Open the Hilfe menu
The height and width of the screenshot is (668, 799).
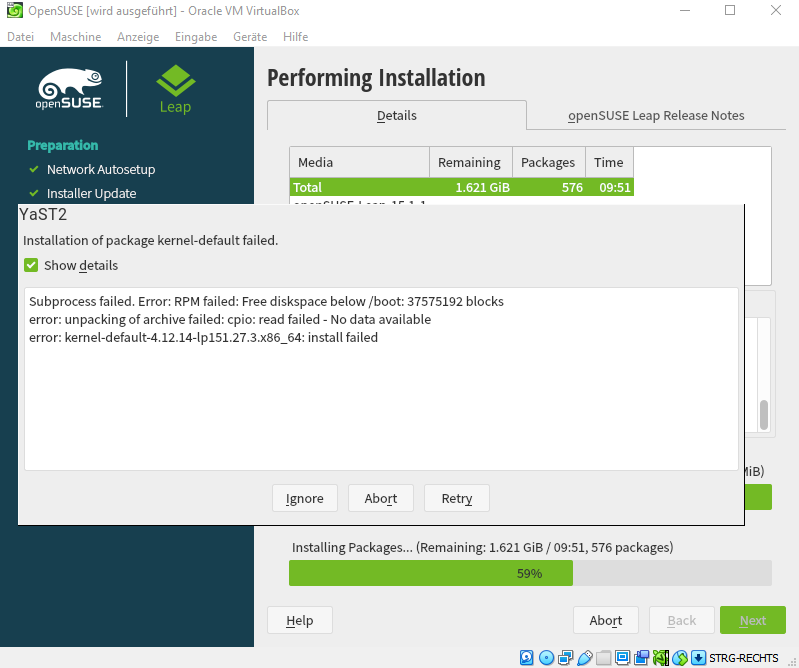pos(296,37)
